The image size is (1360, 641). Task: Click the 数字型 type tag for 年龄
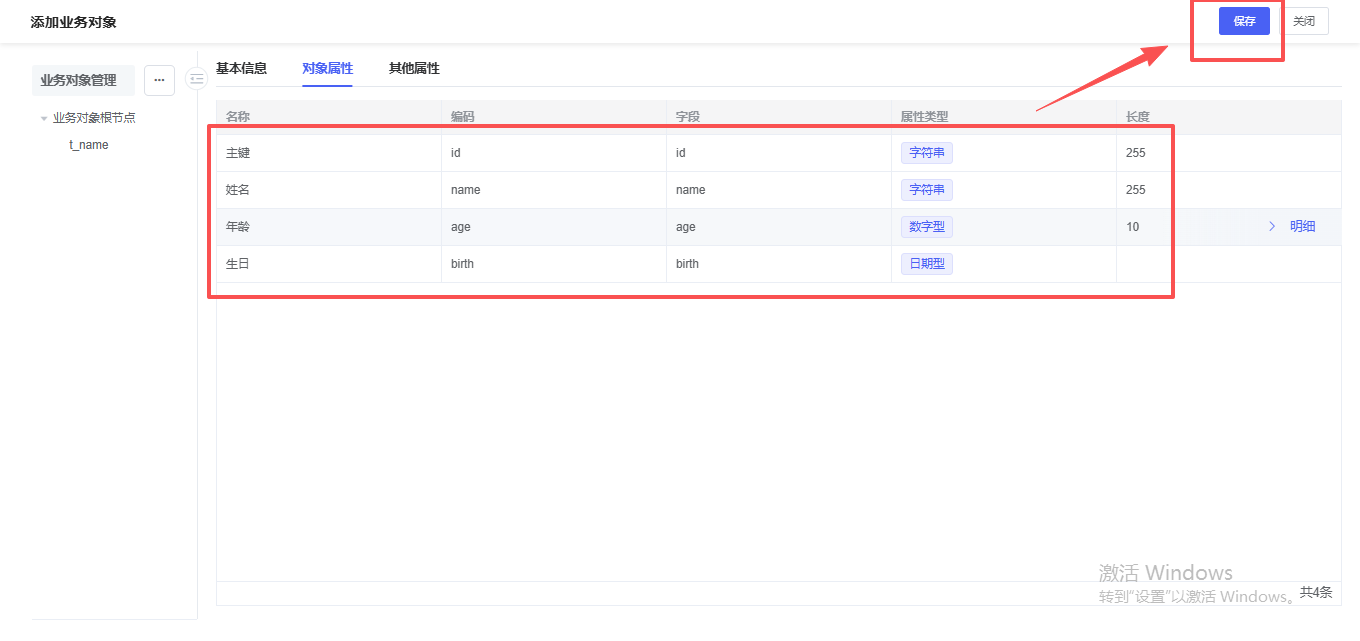(x=926, y=227)
